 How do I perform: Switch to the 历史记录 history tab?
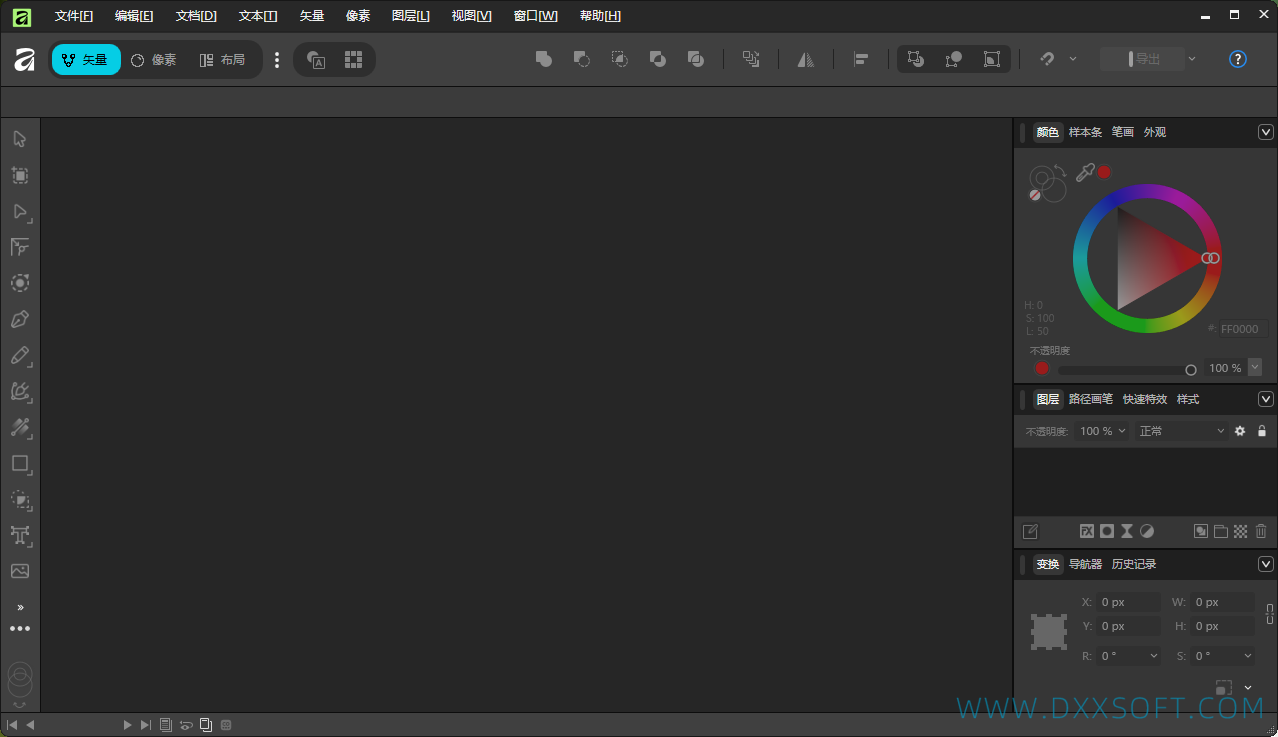point(1134,564)
